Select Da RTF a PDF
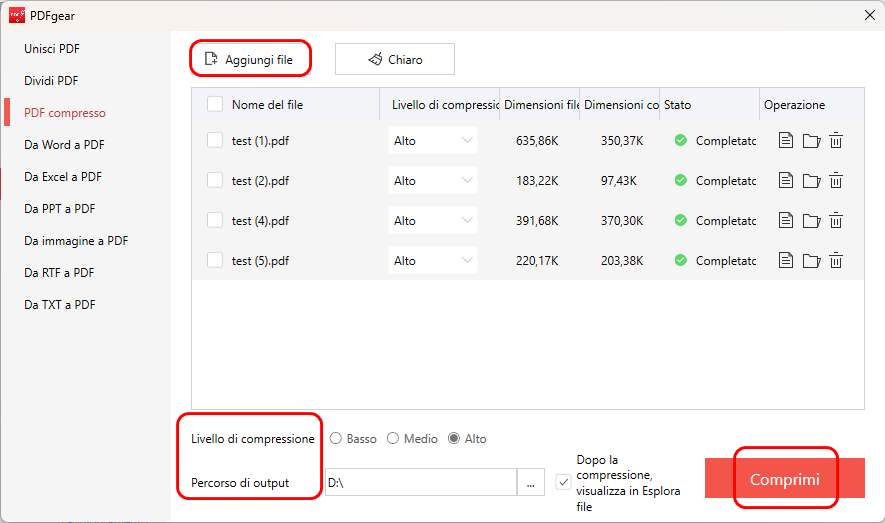 [x=59, y=273]
